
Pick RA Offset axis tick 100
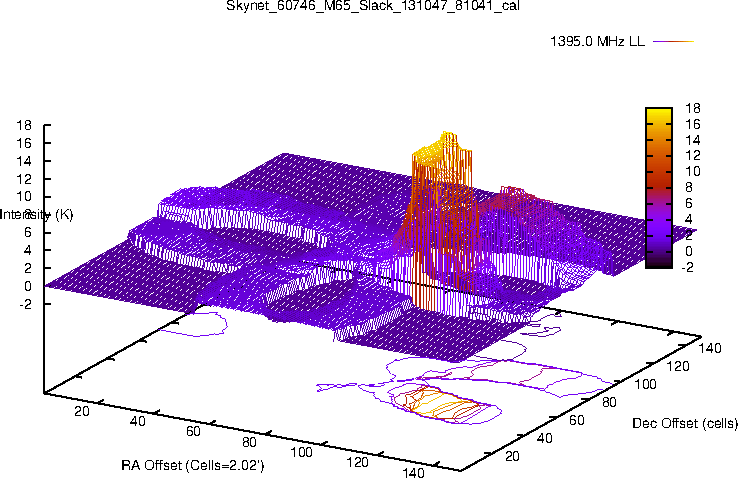pos(301,452)
